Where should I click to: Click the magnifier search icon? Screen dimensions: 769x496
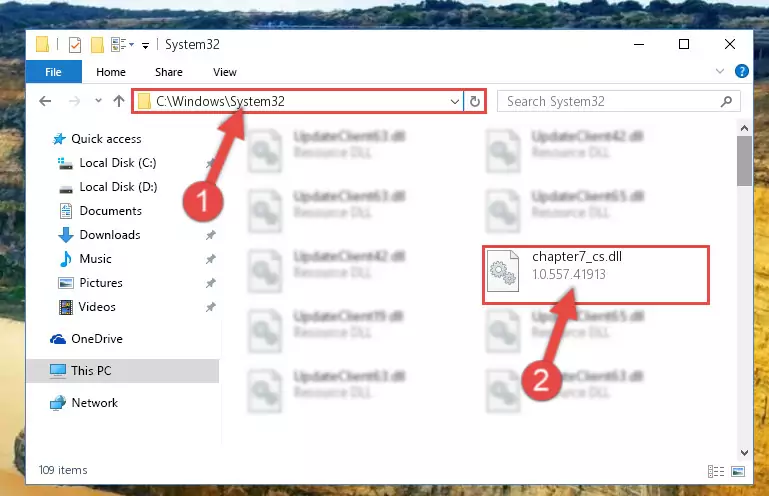[726, 102]
